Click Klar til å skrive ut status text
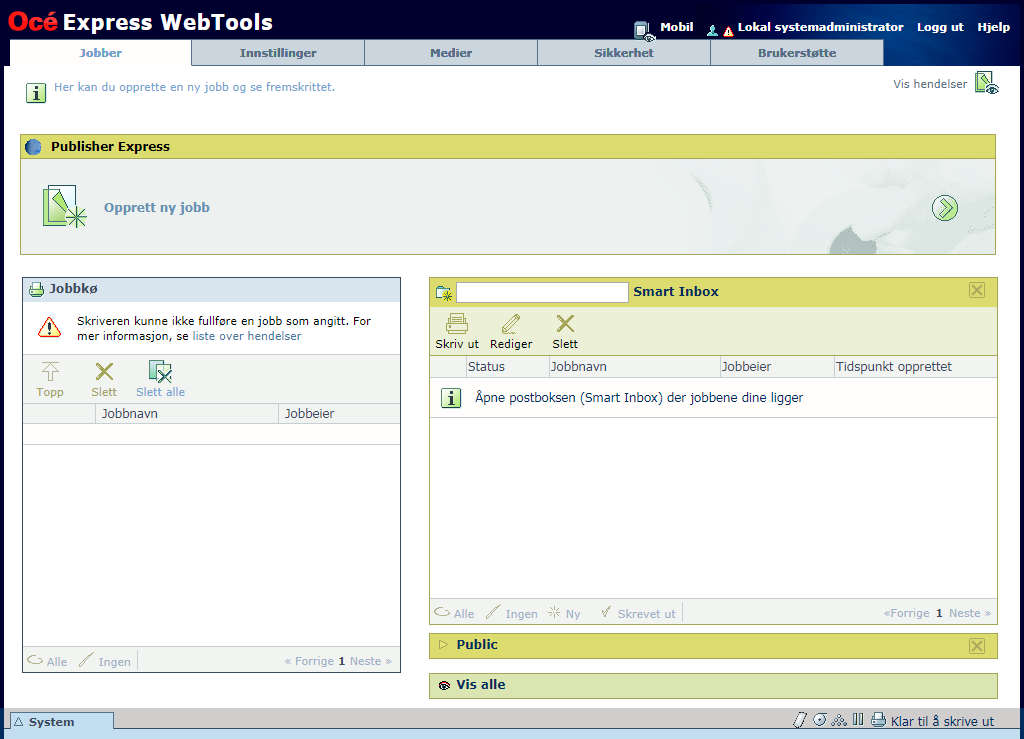This screenshot has height=739, width=1024. click(x=942, y=721)
